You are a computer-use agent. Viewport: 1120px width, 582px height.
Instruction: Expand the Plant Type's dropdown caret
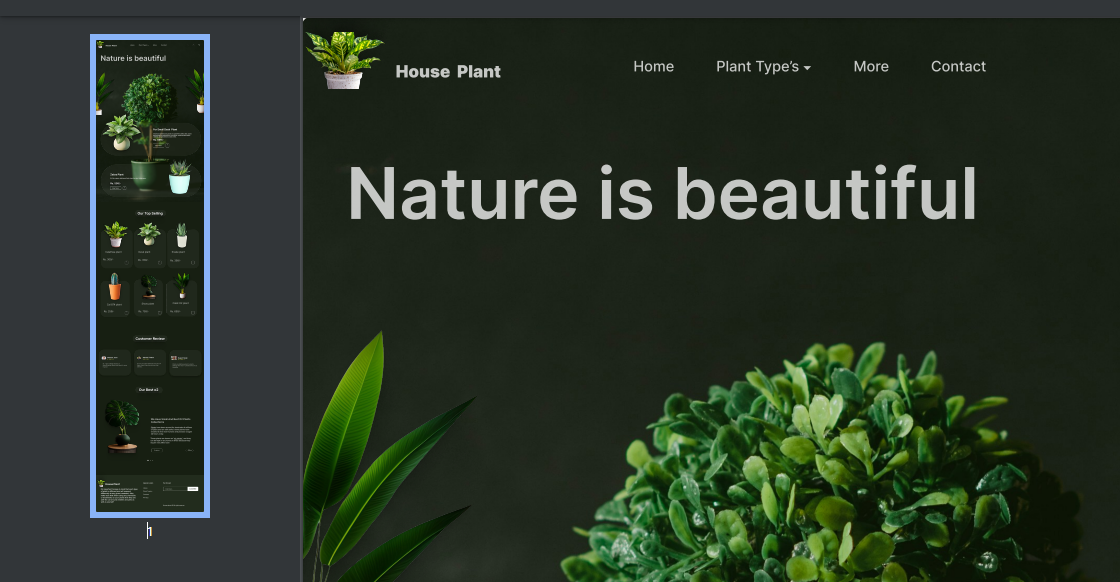pos(807,68)
